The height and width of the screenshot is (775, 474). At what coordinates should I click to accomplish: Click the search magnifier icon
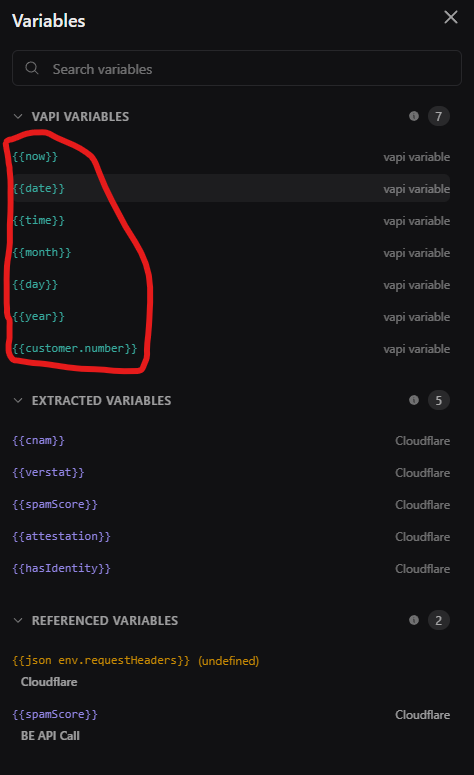pyautogui.click(x=32, y=68)
